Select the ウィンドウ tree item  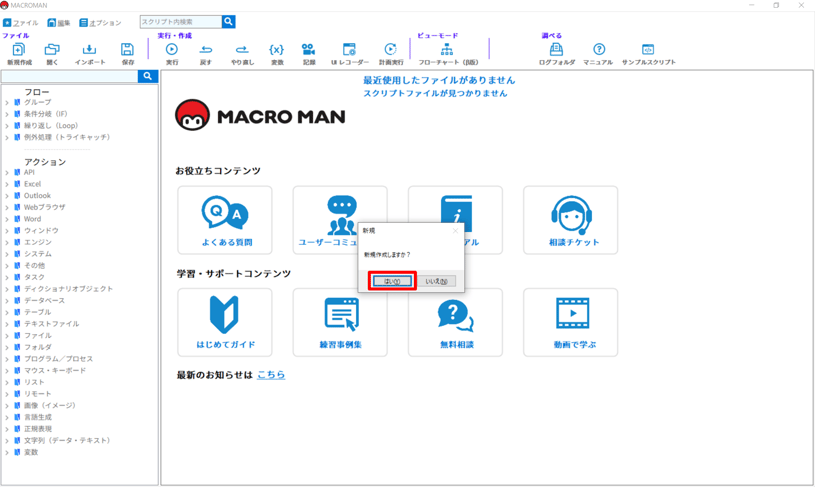pyautogui.click(x=41, y=230)
